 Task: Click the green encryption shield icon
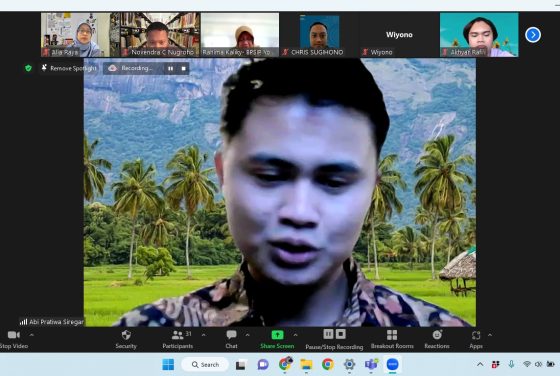[x=29, y=68]
